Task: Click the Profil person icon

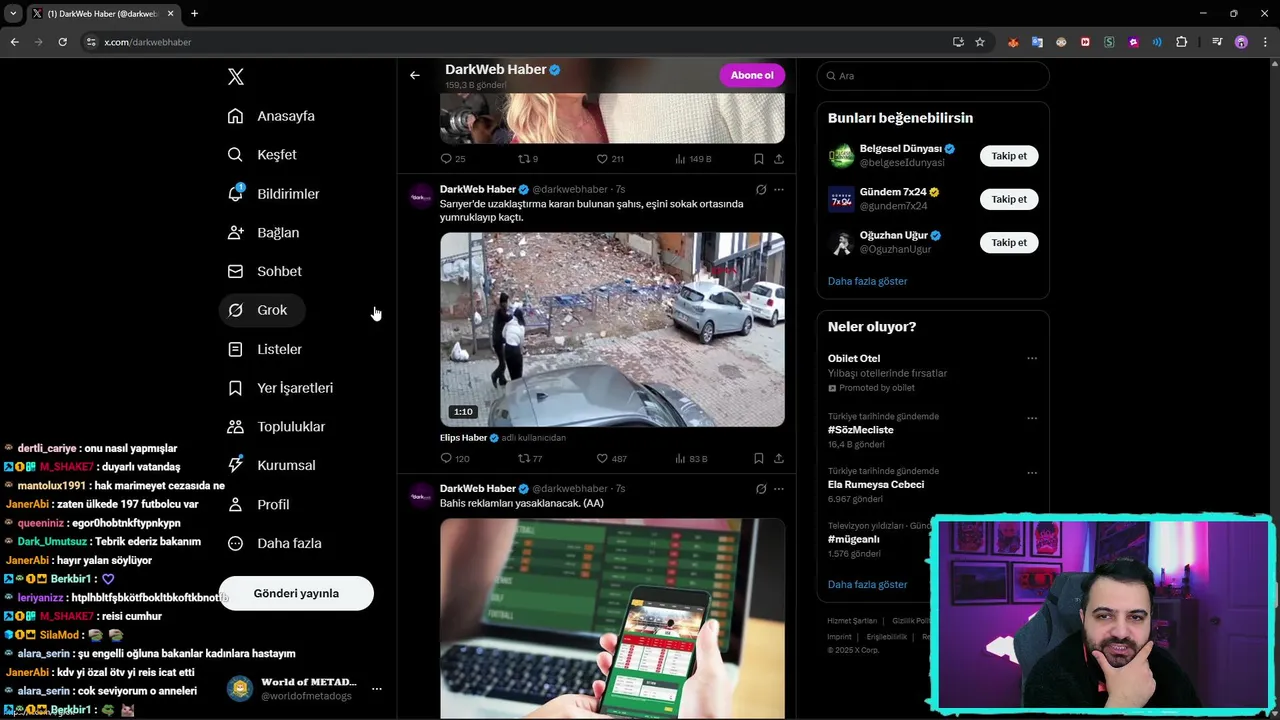Action: click(x=235, y=504)
